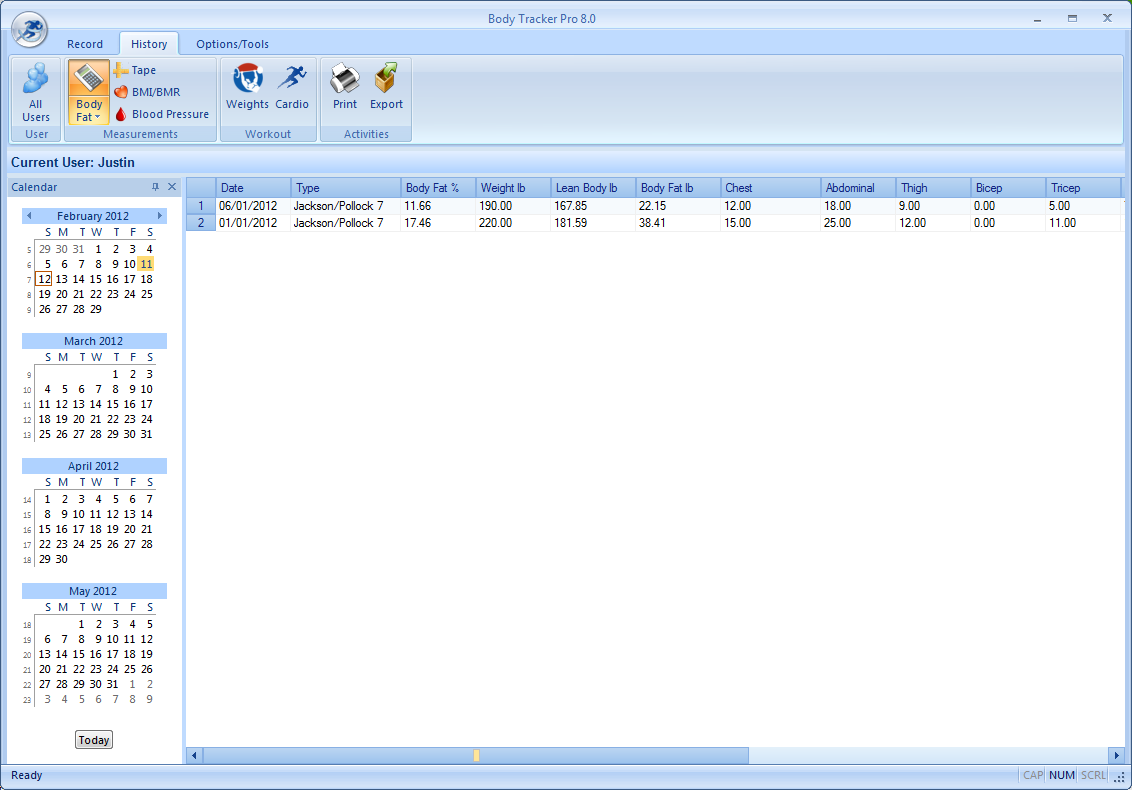Sort by Body Fat lb column
This screenshot has width=1132, height=790.
679,188
